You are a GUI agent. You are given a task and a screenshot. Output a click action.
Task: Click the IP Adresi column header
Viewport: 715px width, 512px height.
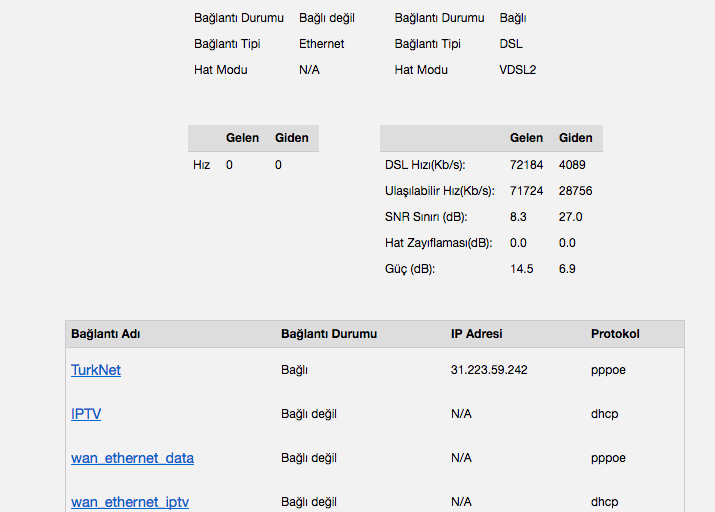click(477, 334)
